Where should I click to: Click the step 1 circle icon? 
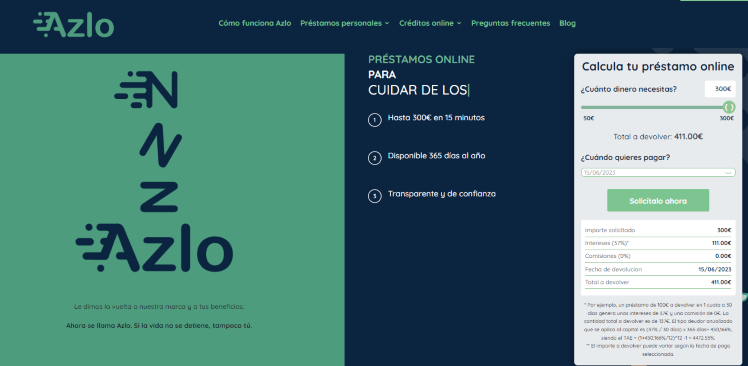pos(374,120)
